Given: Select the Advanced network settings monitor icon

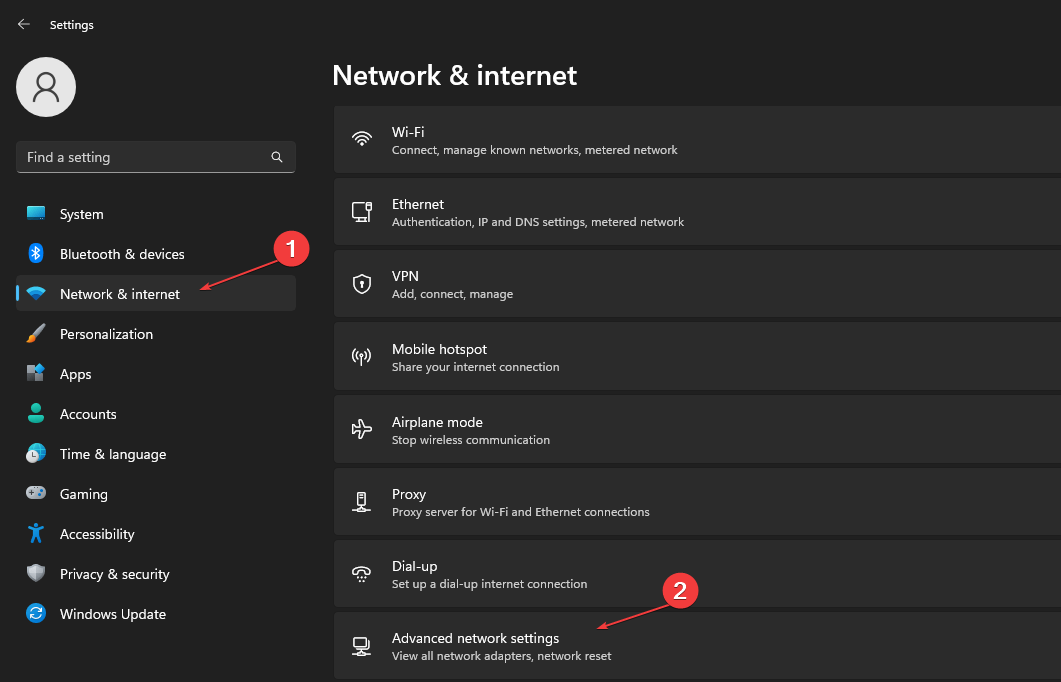Looking at the screenshot, I should pyautogui.click(x=361, y=645).
